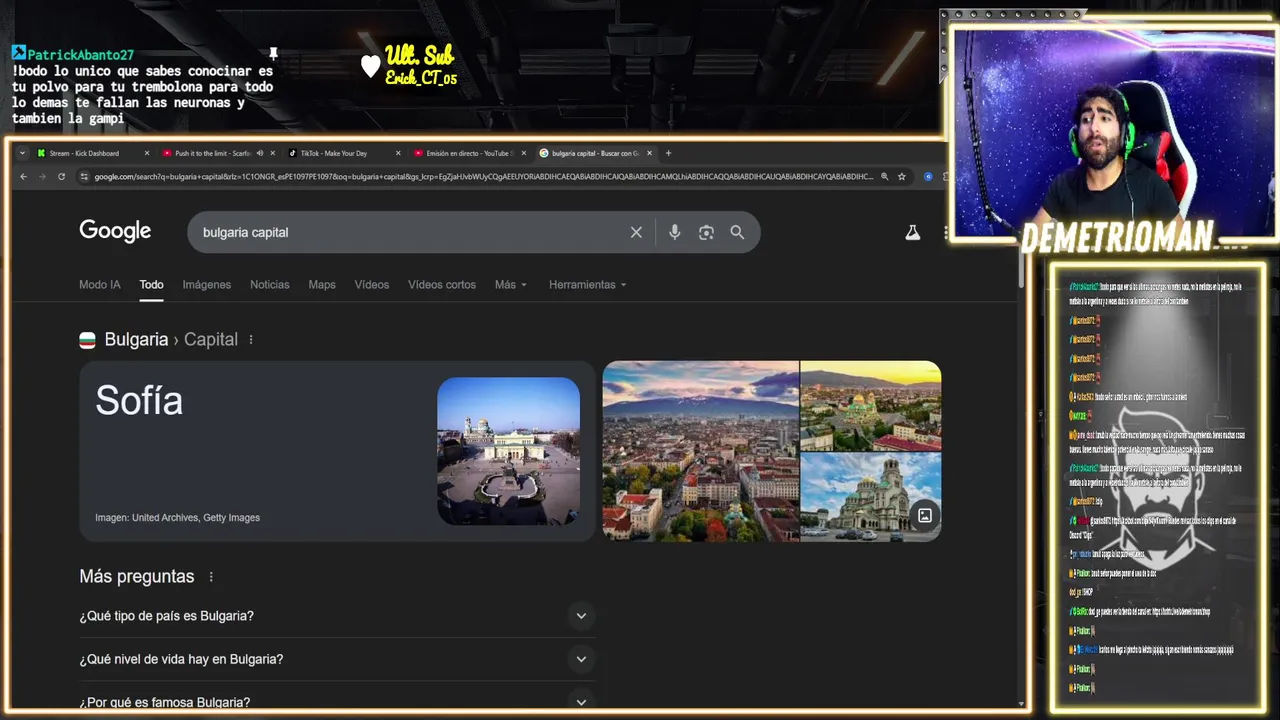
Task: Open the Imágenes results tab
Action: point(207,285)
